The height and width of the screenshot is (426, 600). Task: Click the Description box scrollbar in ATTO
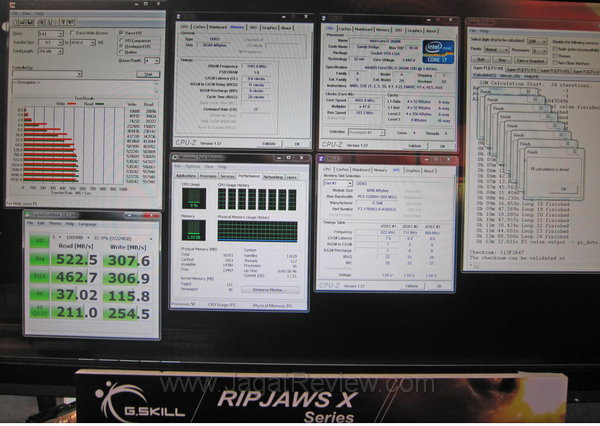click(157, 87)
